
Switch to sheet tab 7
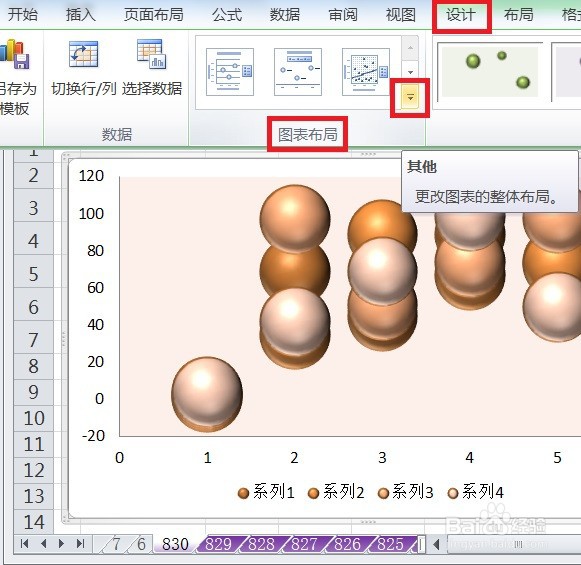[116, 544]
